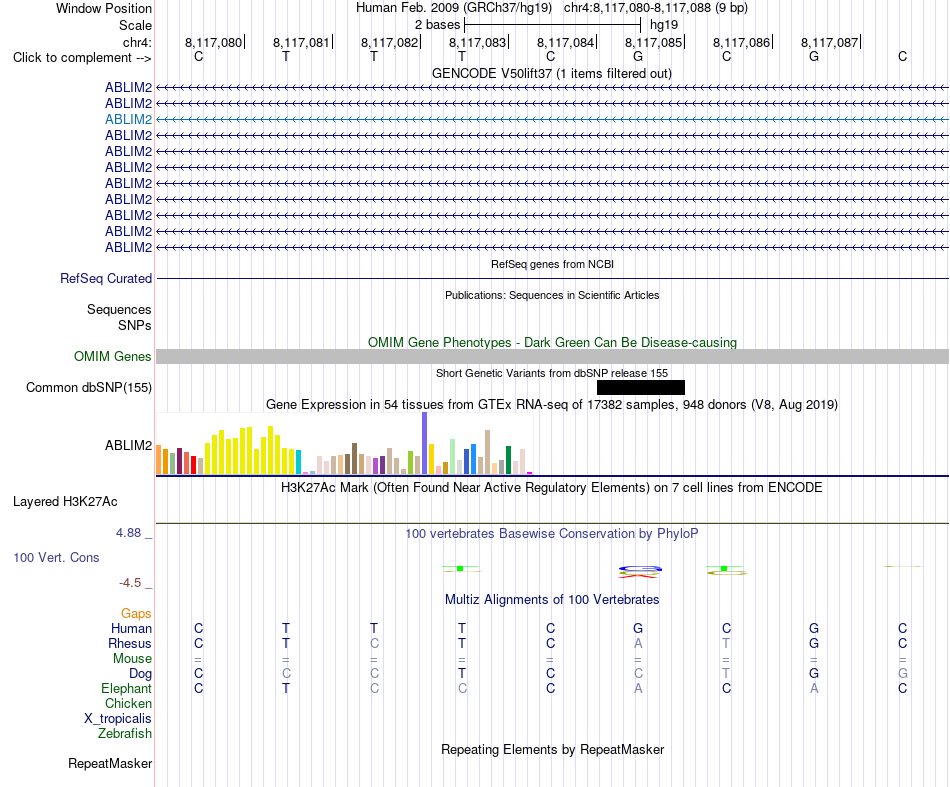Select the black dbSNP variant block

[641, 388]
